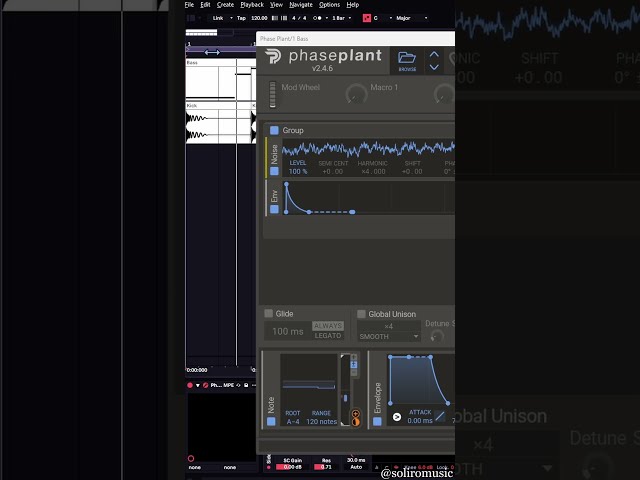
Task: Click the orange plus modulator icon in Note panel
Action: [356, 414]
